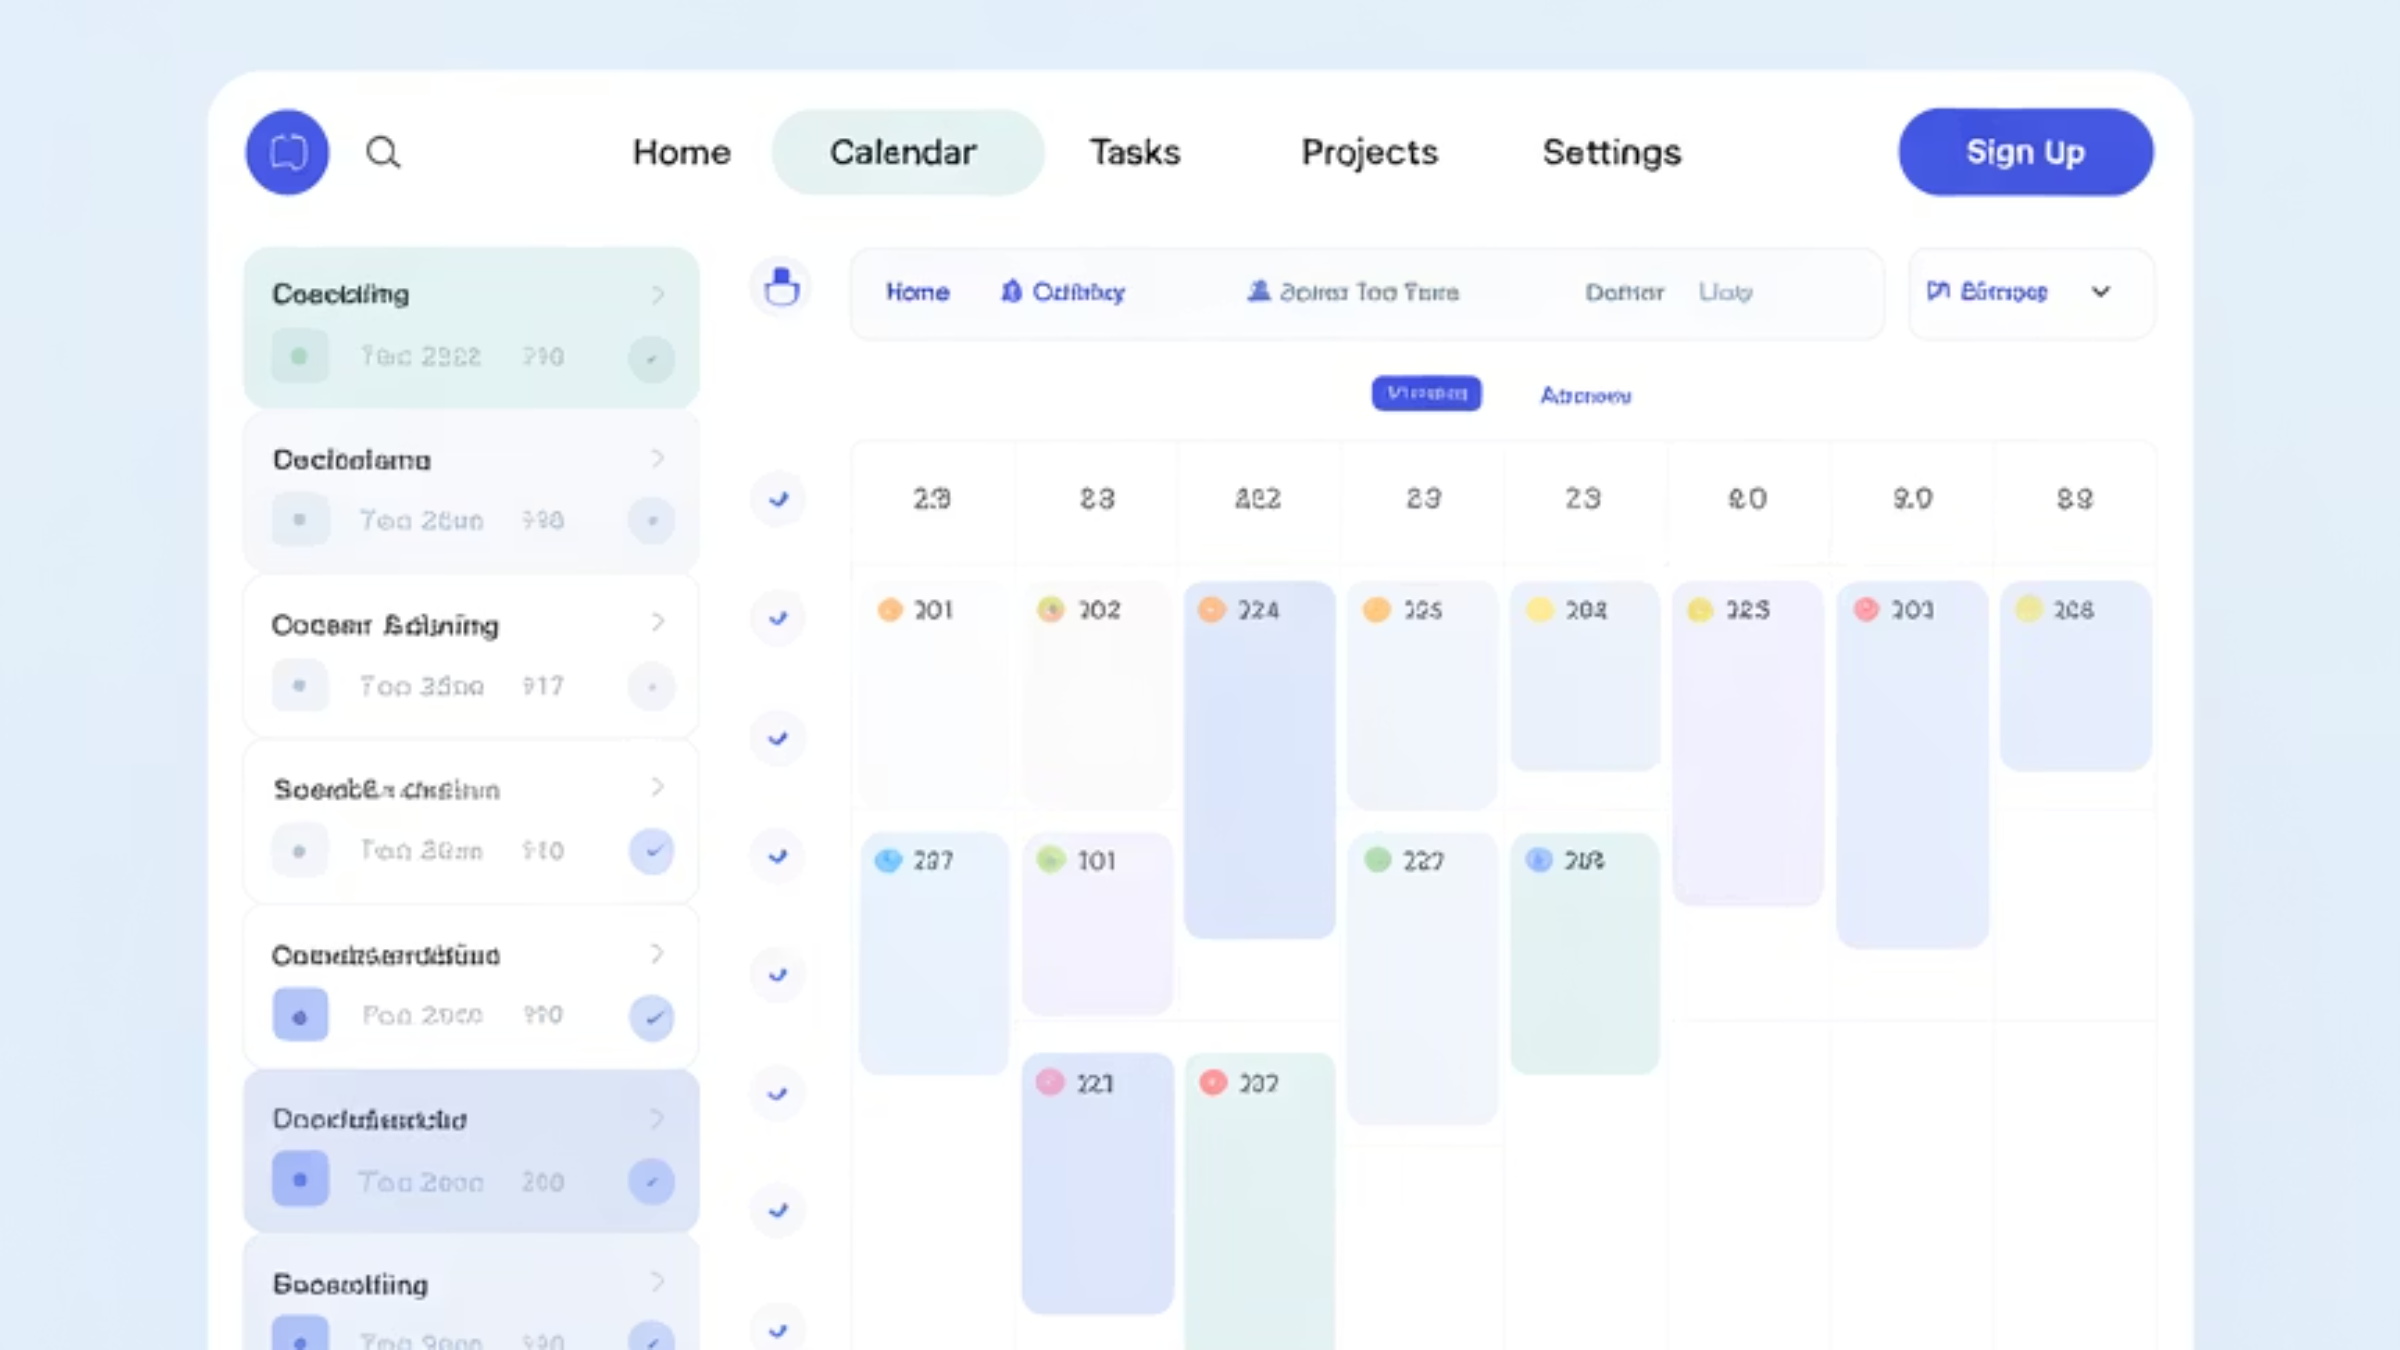Image resolution: width=2400 pixels, height=1350 pixels.
Task: Click the bell icon in the secondary toolbar
Action: pos(1011,291)
